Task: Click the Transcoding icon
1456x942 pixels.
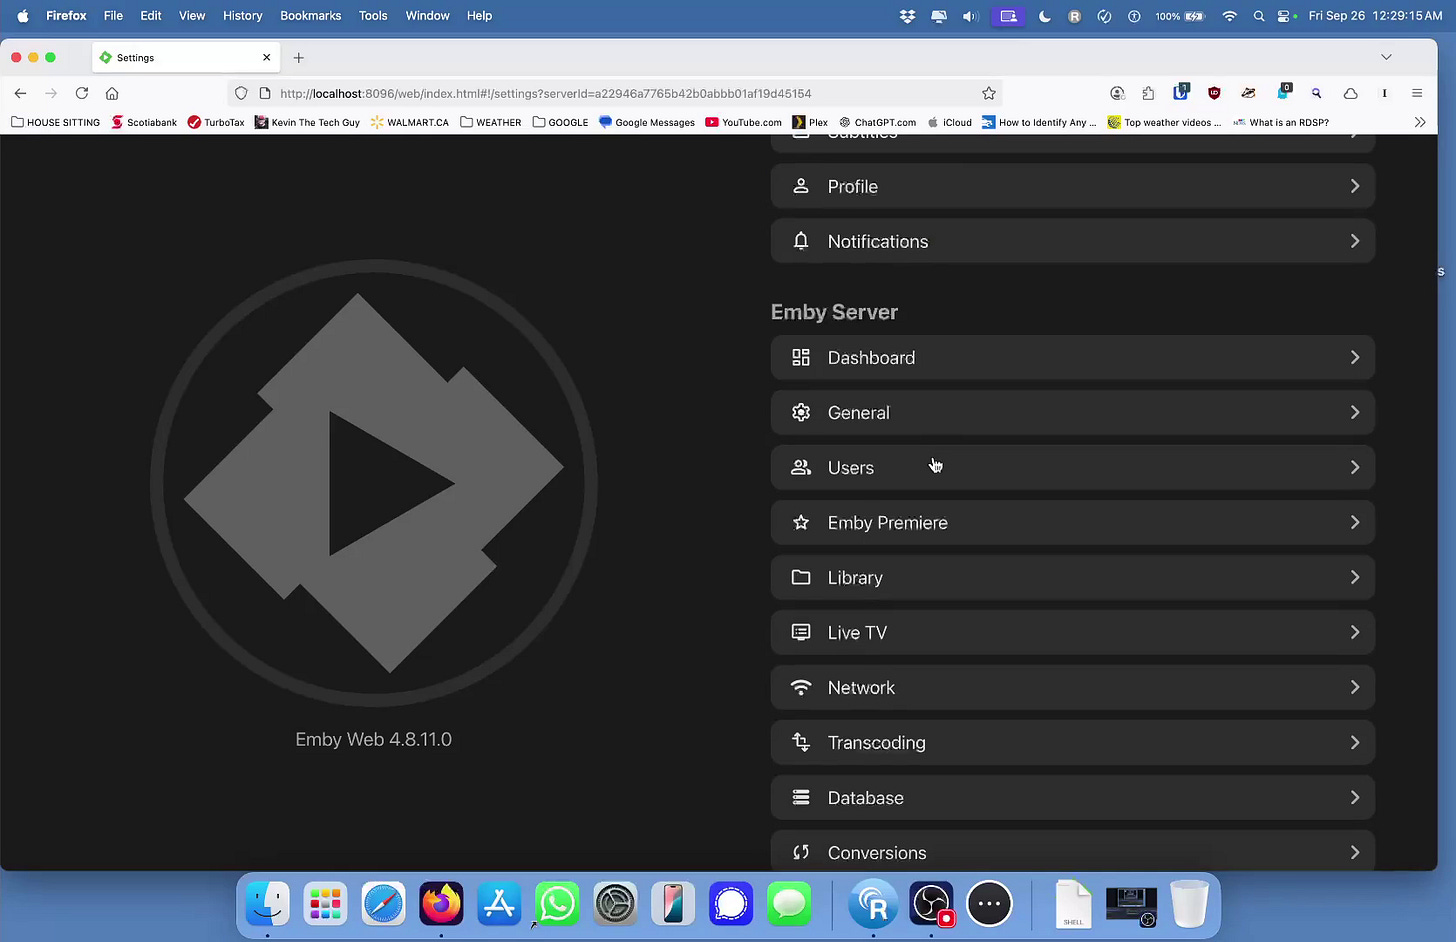Action: [x=801, y=743]
